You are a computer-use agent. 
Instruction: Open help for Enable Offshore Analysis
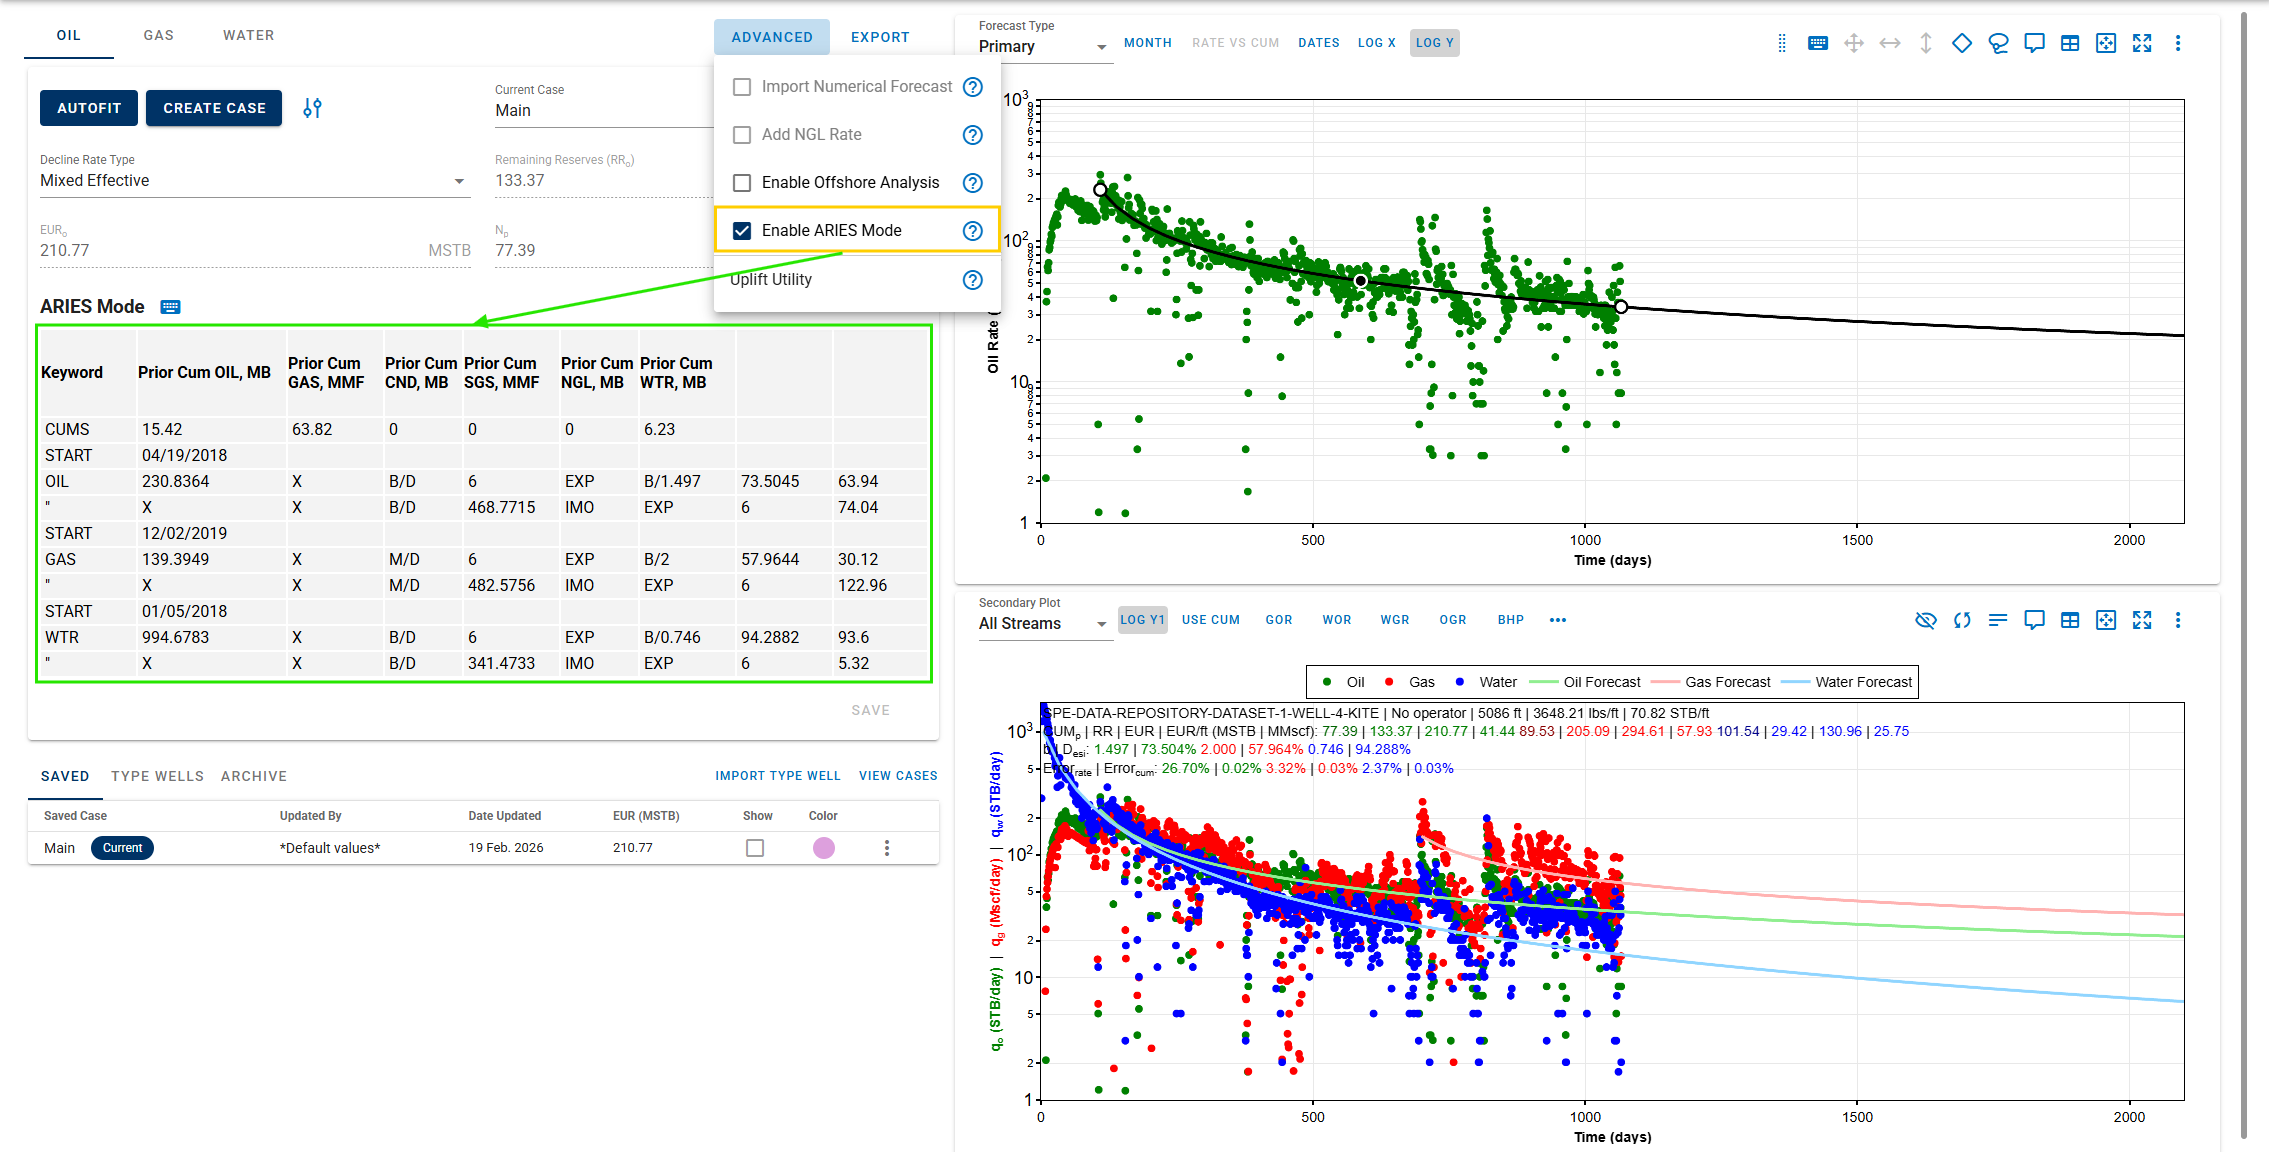tap(972, 183)
